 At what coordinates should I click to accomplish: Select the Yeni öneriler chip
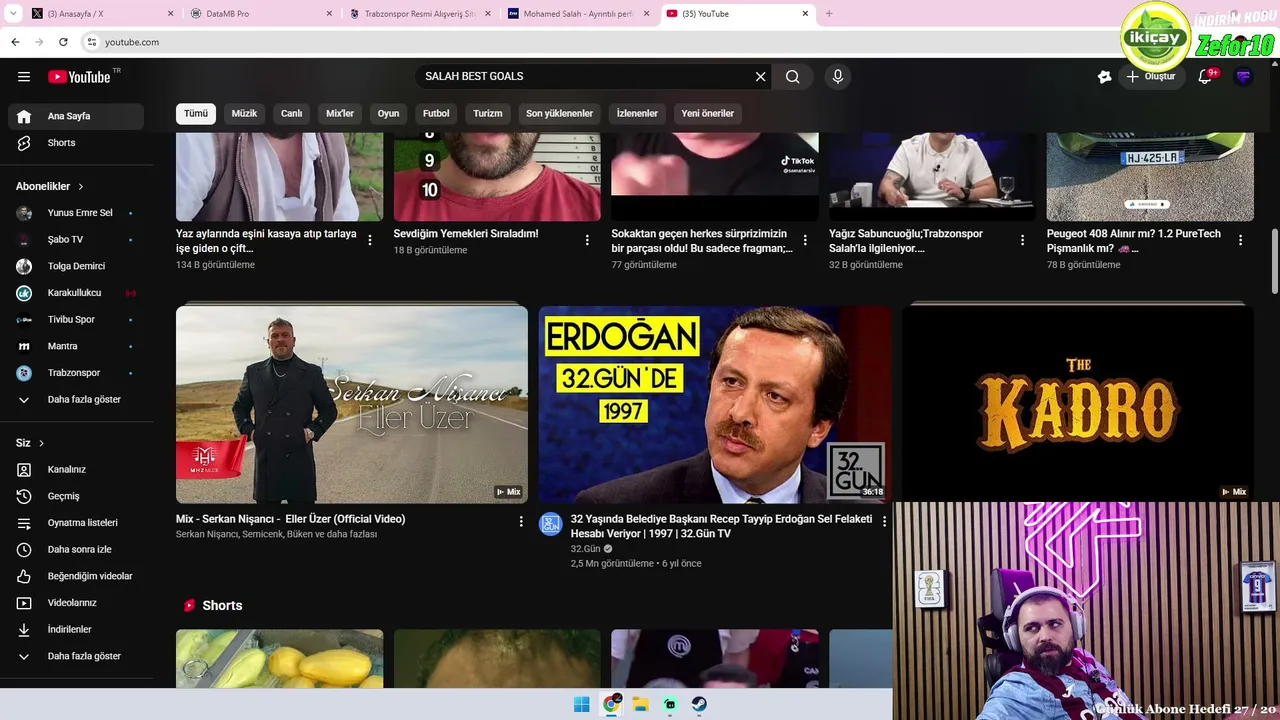(708, 114)
